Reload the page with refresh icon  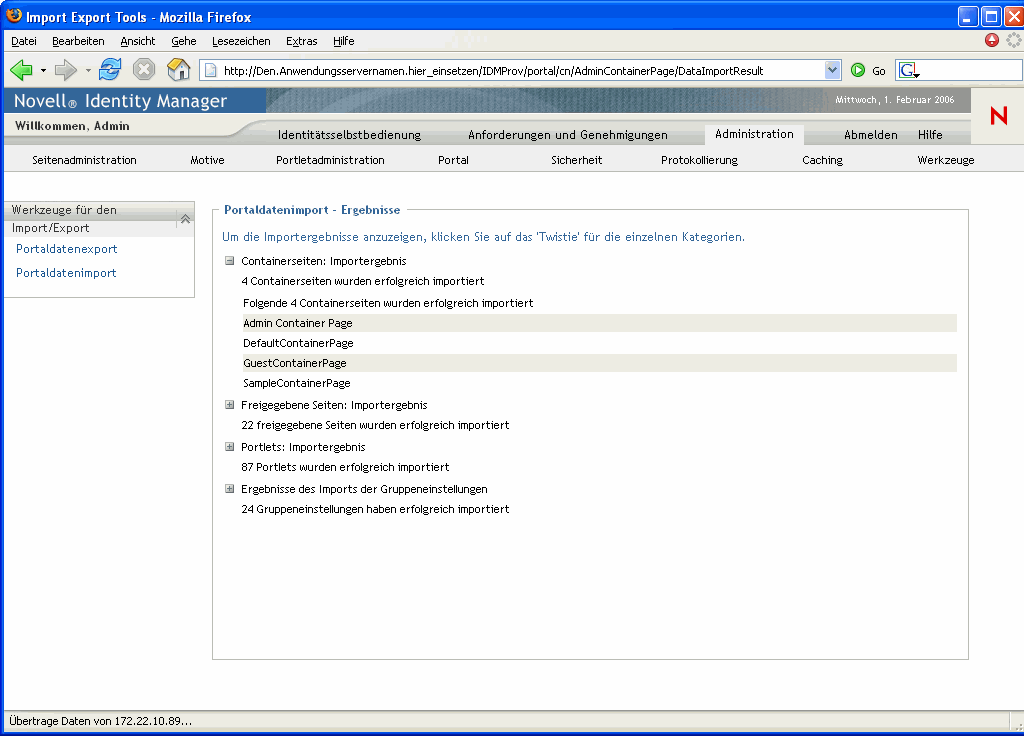pyautogui.click(x=110, y=69)
